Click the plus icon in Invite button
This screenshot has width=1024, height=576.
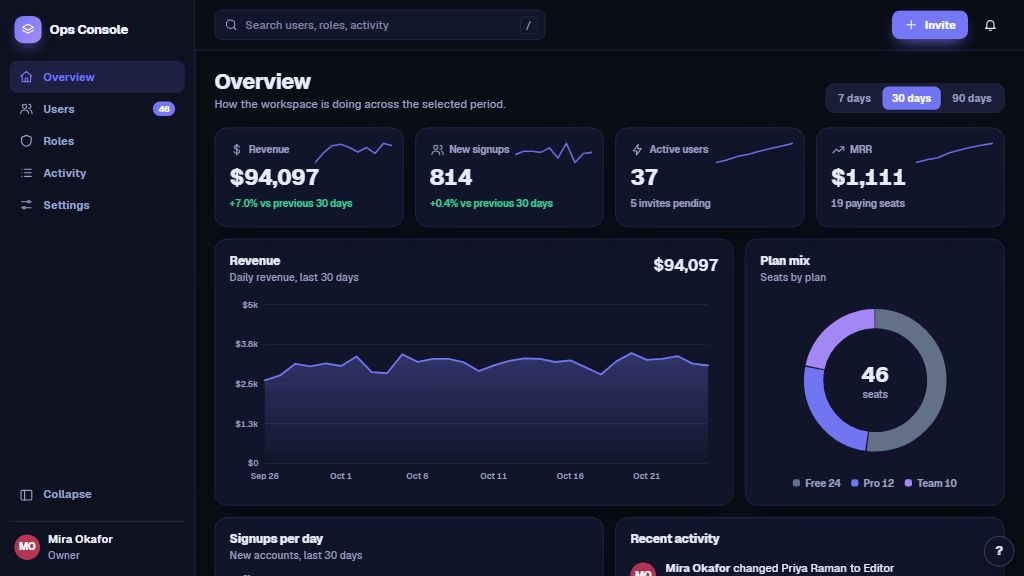pyautogui.click(x=911, y=25)
